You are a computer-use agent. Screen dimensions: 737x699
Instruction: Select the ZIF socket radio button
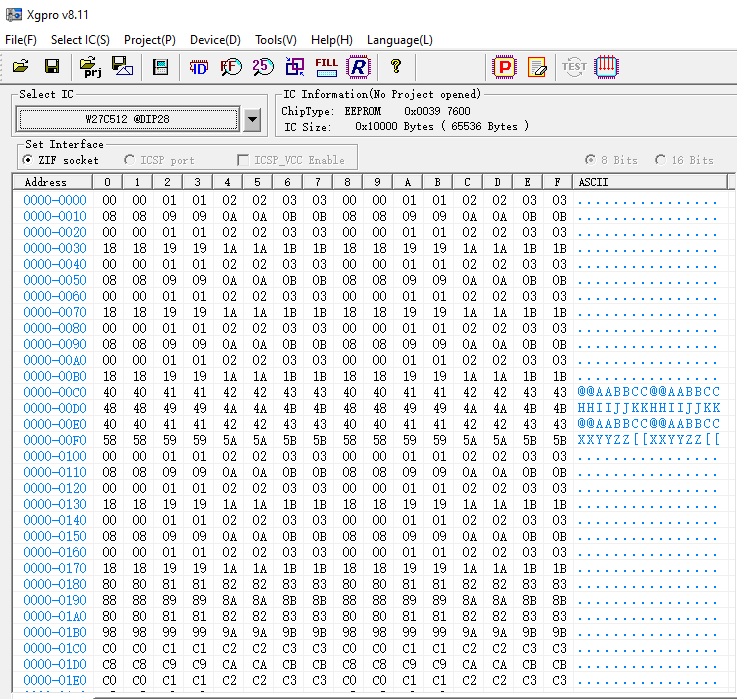click(x=28, y=160)
